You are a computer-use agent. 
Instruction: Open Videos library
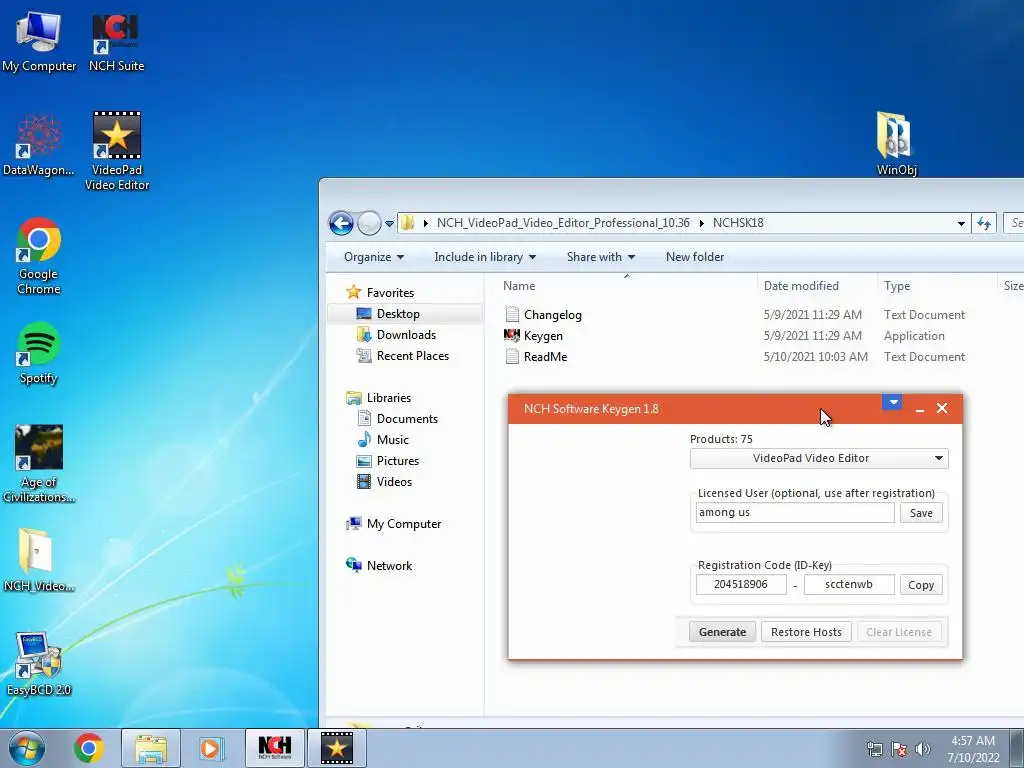coord(394,481)
